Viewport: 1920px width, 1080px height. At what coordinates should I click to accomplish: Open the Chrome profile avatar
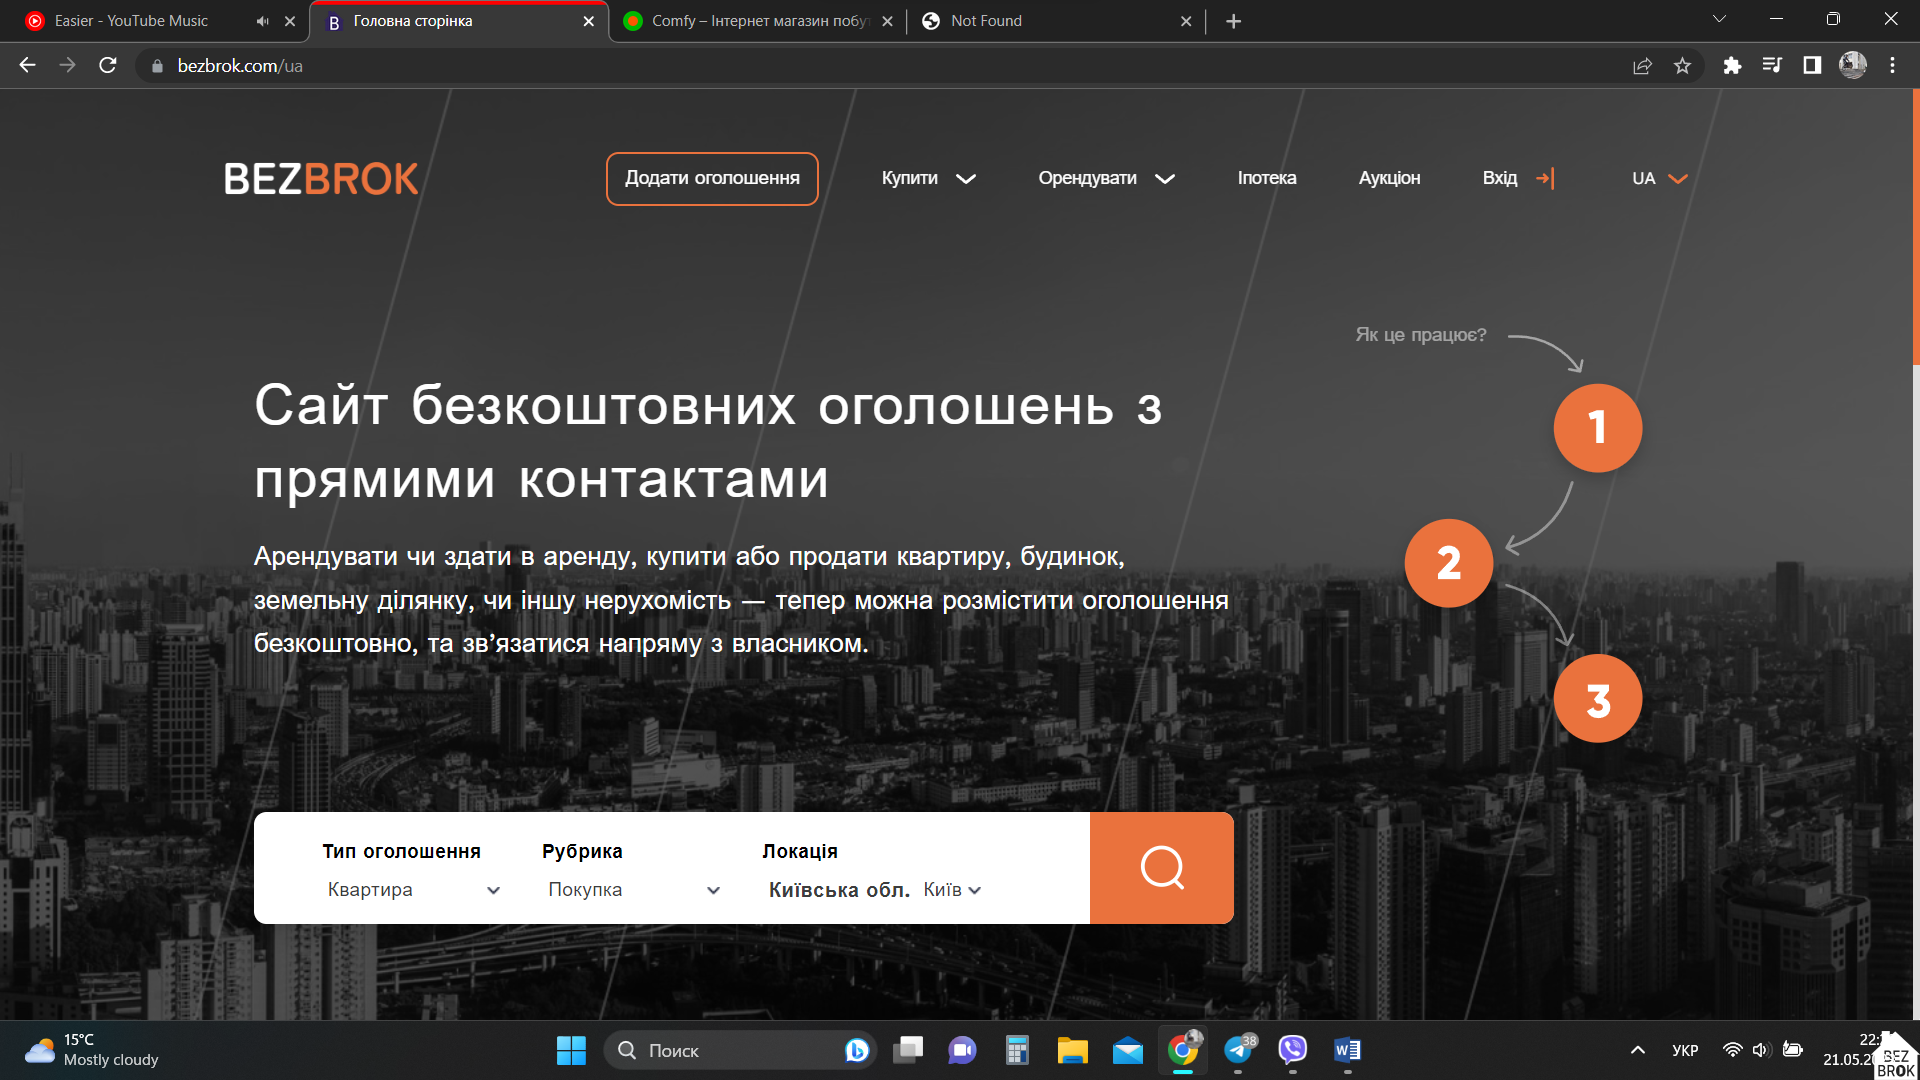click(x=1853, y=66)
